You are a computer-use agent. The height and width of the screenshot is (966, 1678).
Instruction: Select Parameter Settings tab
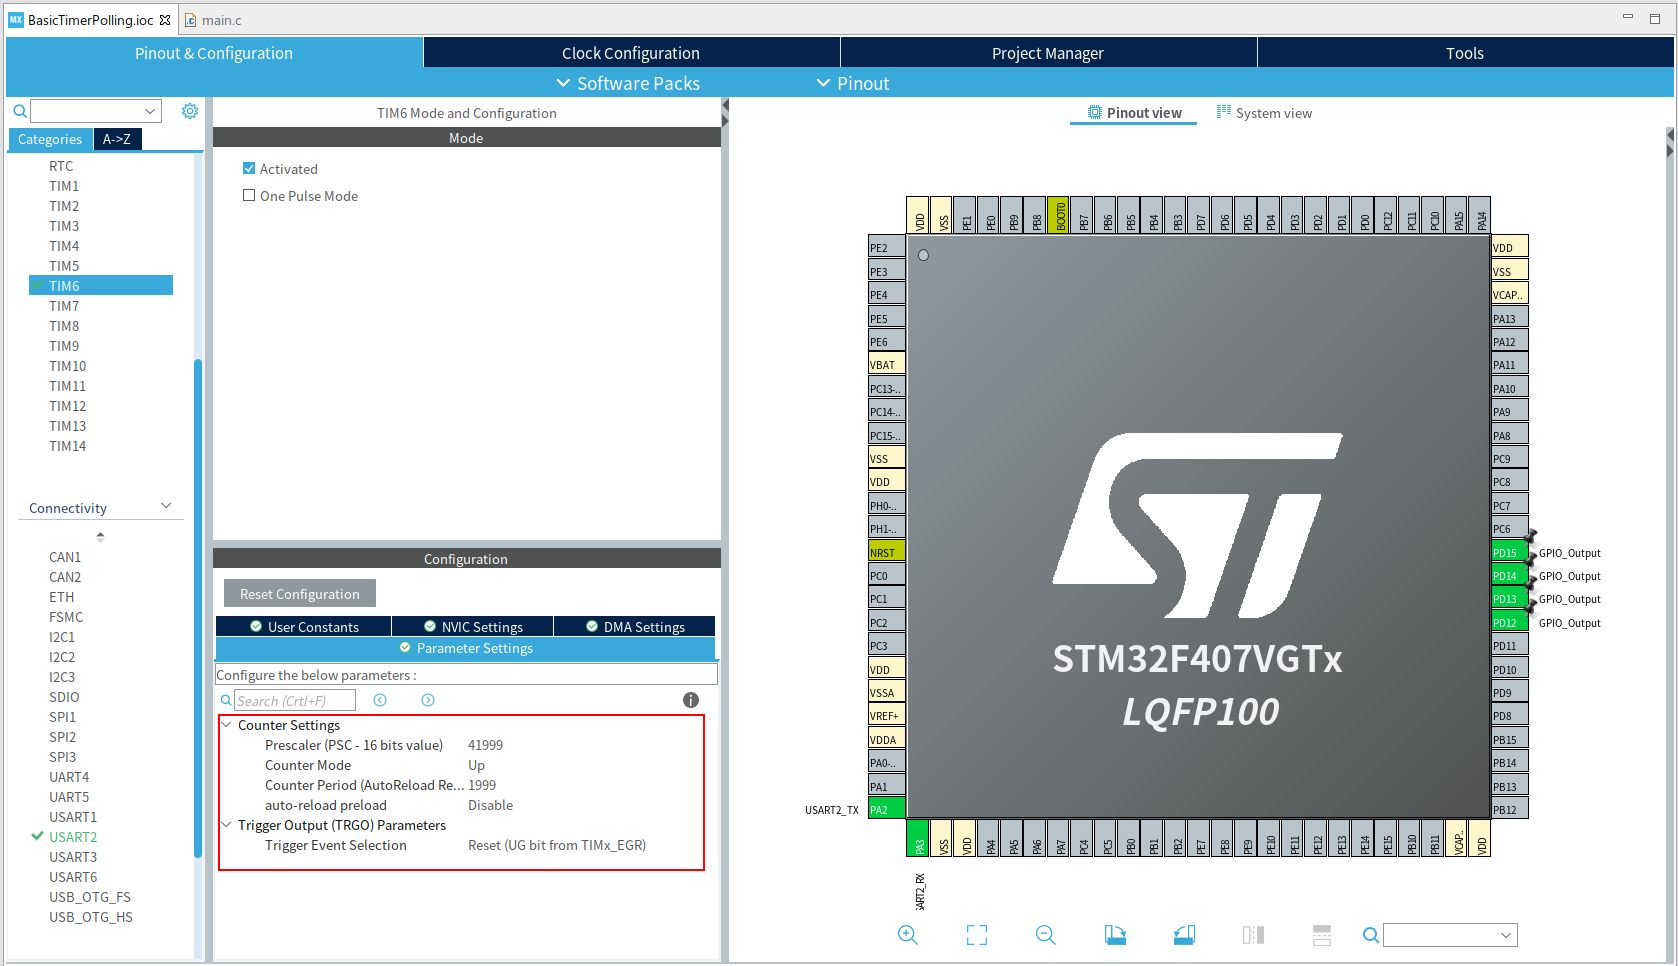(466, 648)
